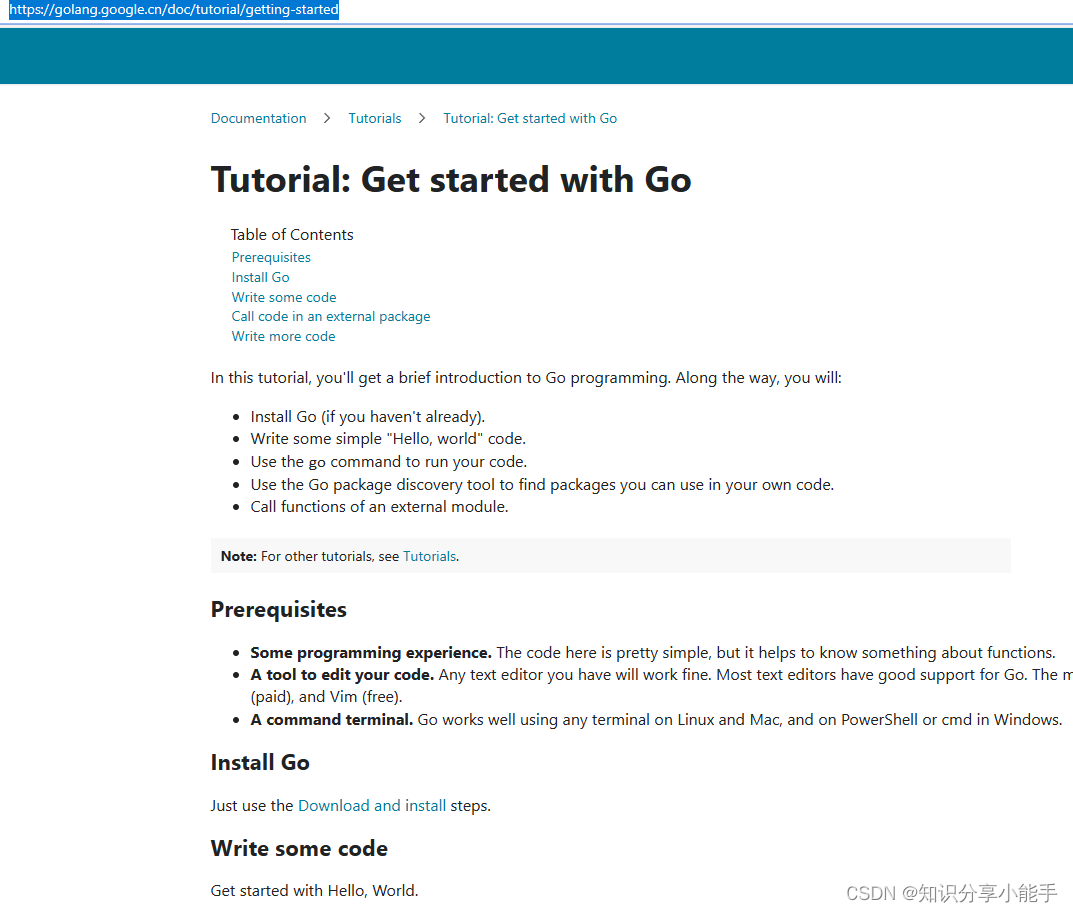This screenshot has height=912, width=1073.
Task: Click the 'Tutorial: Get started with Go' page title
Action: click(x=451, y=180)
